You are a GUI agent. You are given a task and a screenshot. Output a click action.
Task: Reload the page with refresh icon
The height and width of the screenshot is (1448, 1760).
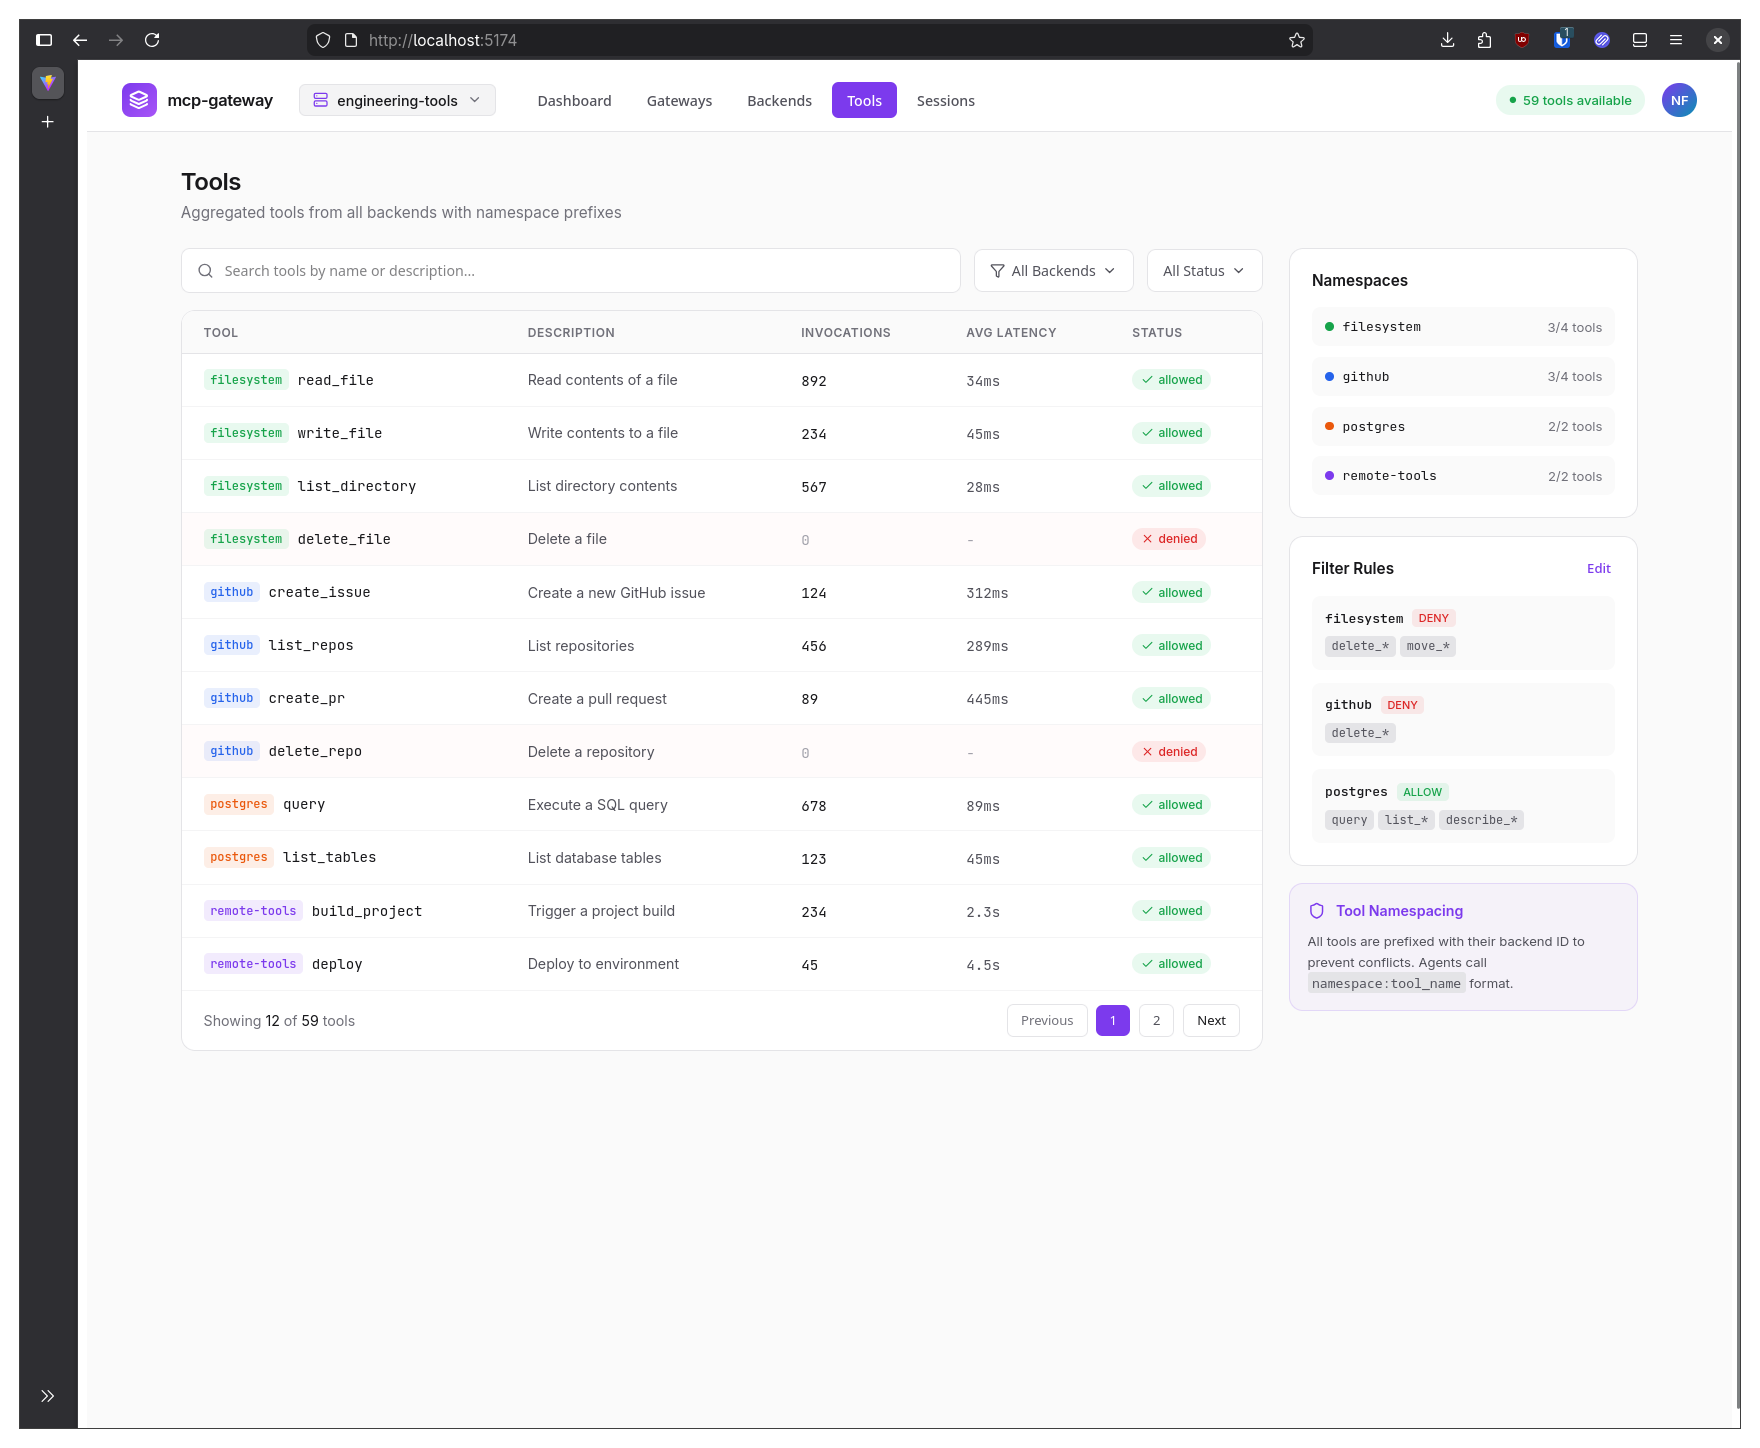152,40
